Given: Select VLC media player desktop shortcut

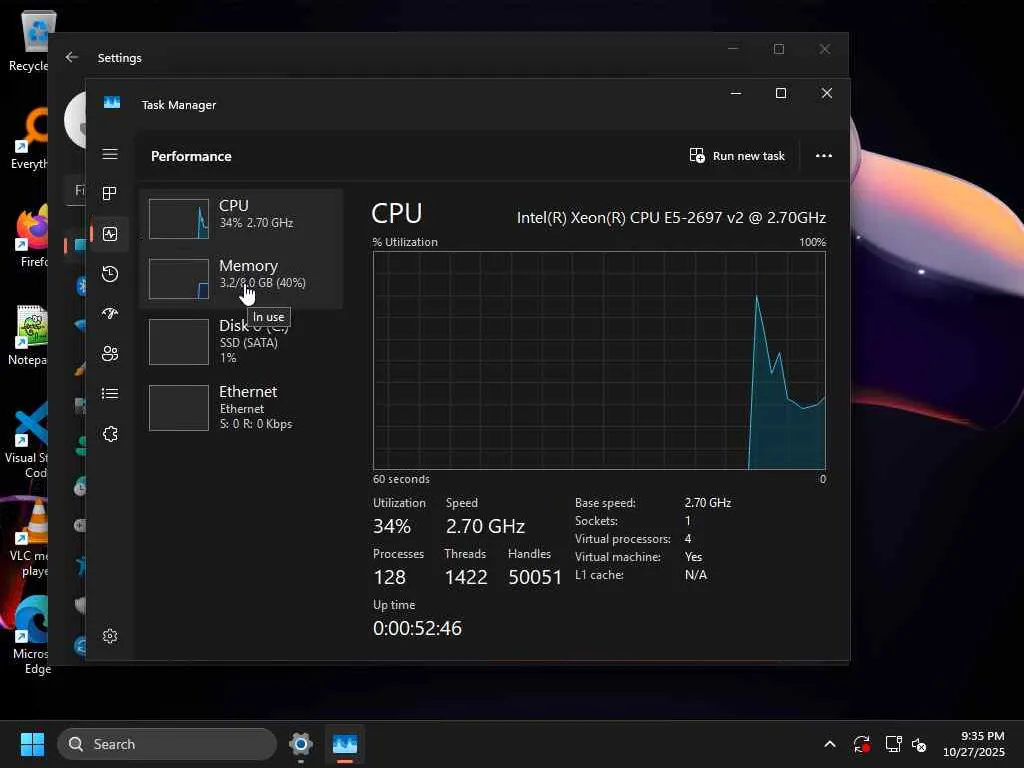Looking at the screenshot, I should pos(29,538).
